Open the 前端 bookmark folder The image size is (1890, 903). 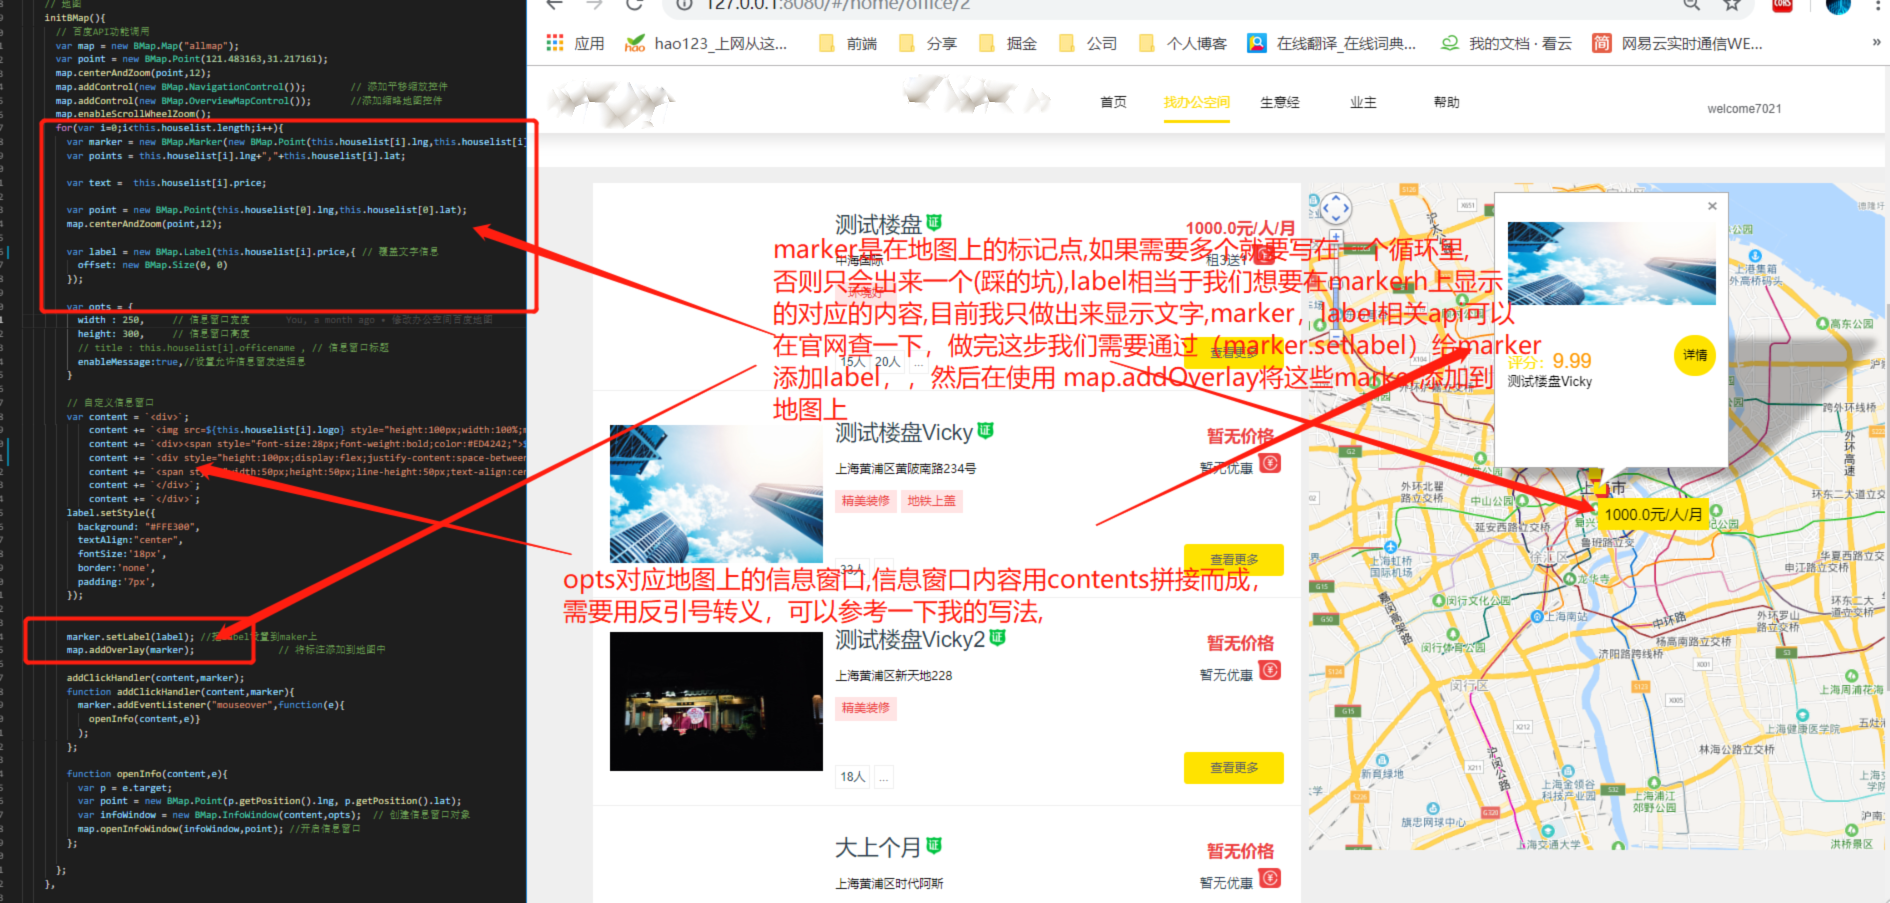[x=848, y=43]
